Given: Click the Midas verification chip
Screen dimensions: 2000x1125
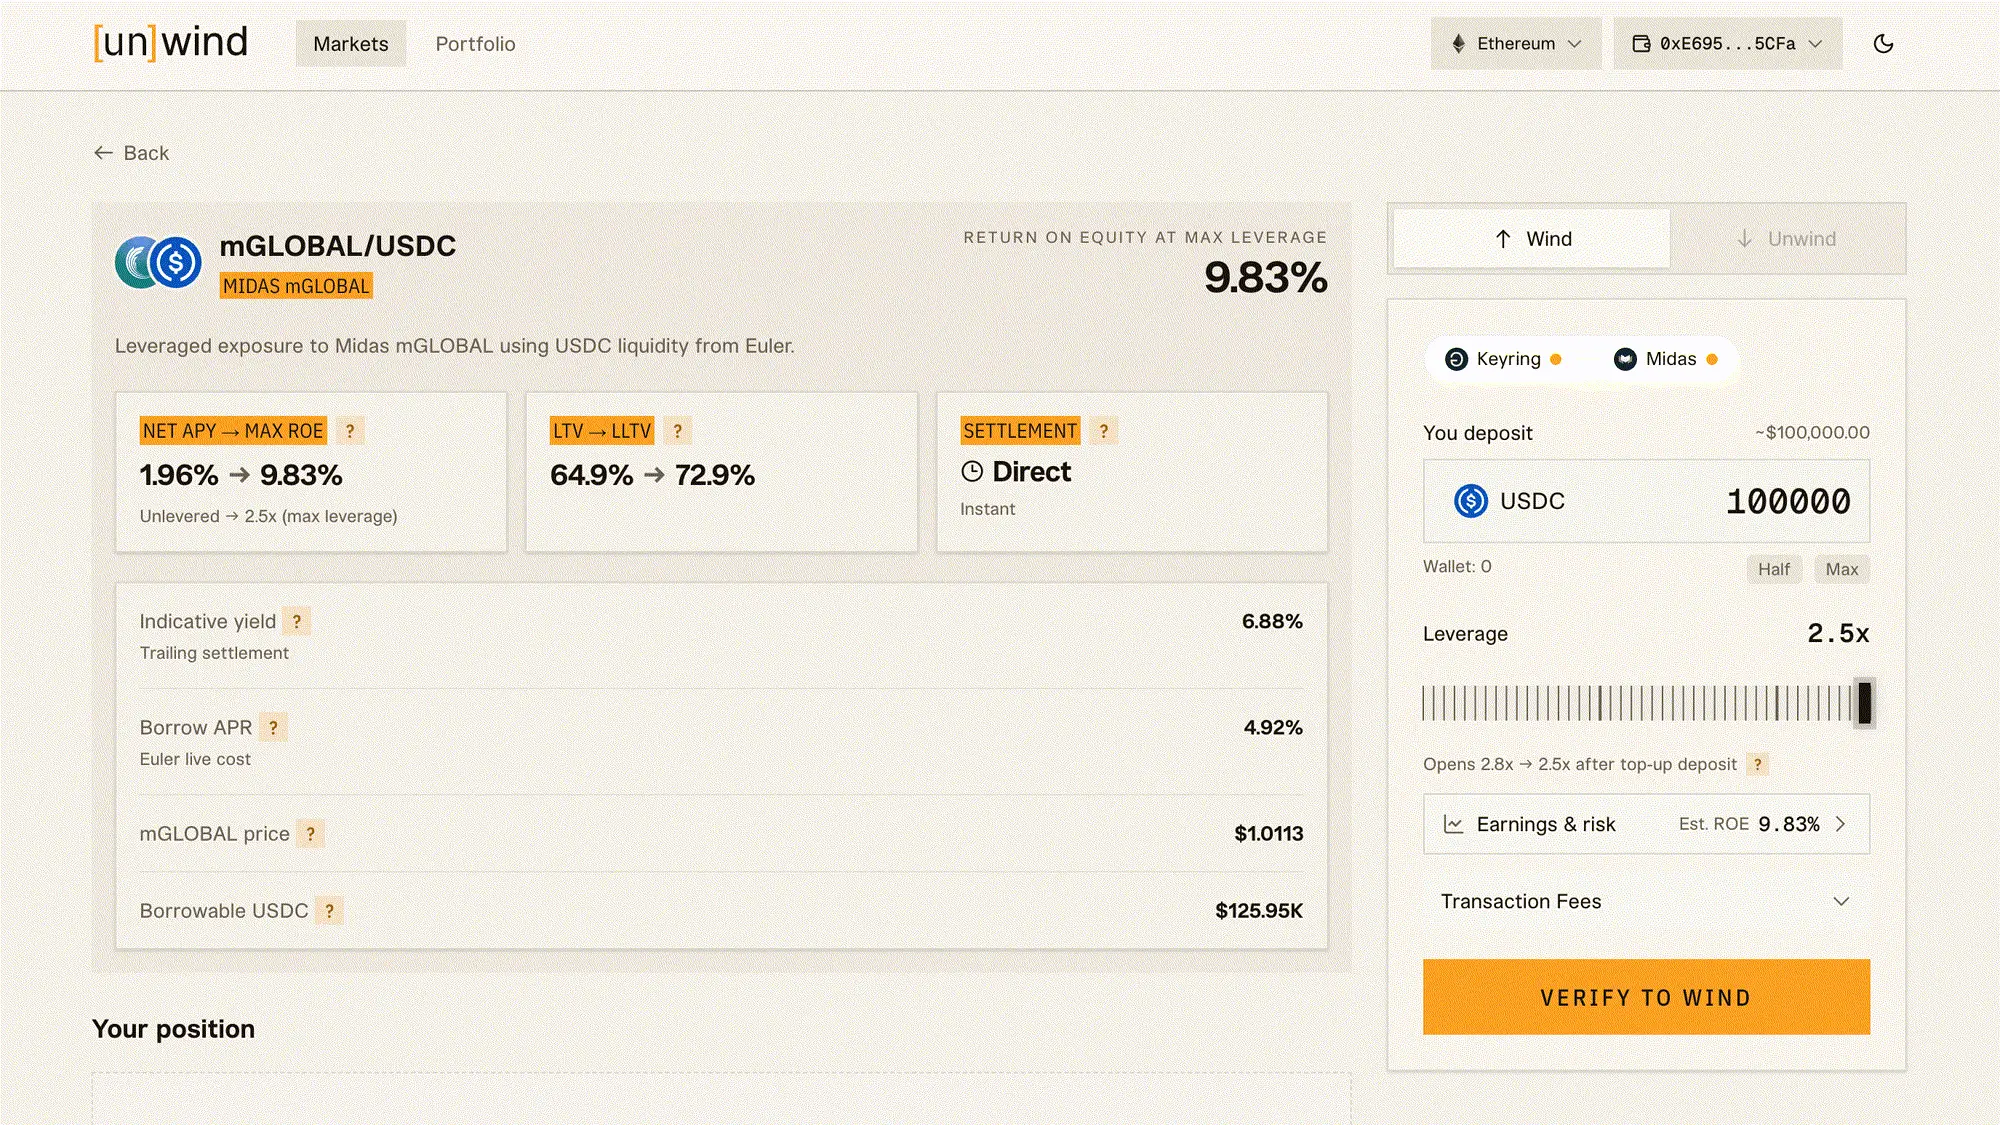Looking at the screenshot, I should click(1666, 359).
